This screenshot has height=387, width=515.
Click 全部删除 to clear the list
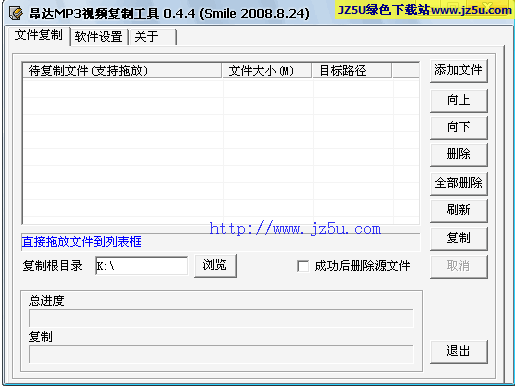(459, 183)
